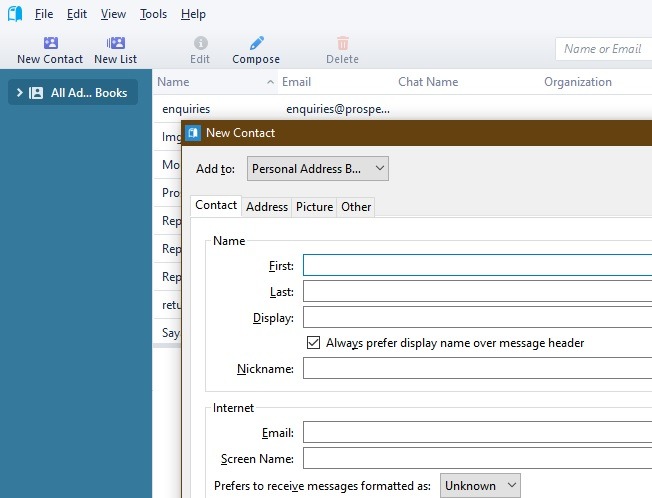Click the enquiries@prospe... email cell

tap(338, 109)
